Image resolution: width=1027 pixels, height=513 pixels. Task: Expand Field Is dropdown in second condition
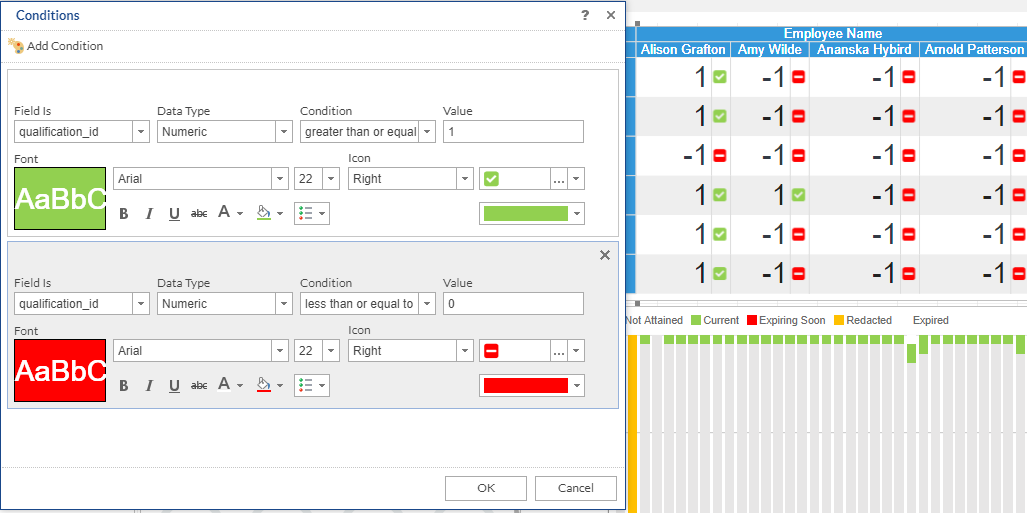tap(141, 303)
